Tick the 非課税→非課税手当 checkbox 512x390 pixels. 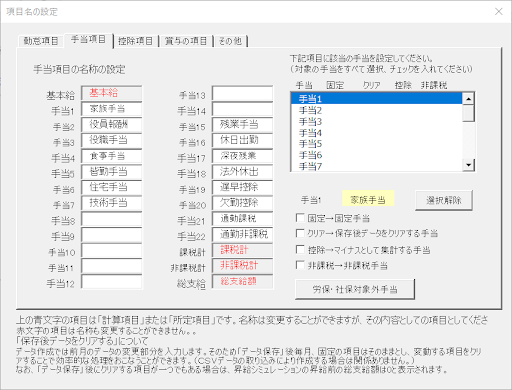(x=300, y=265)
